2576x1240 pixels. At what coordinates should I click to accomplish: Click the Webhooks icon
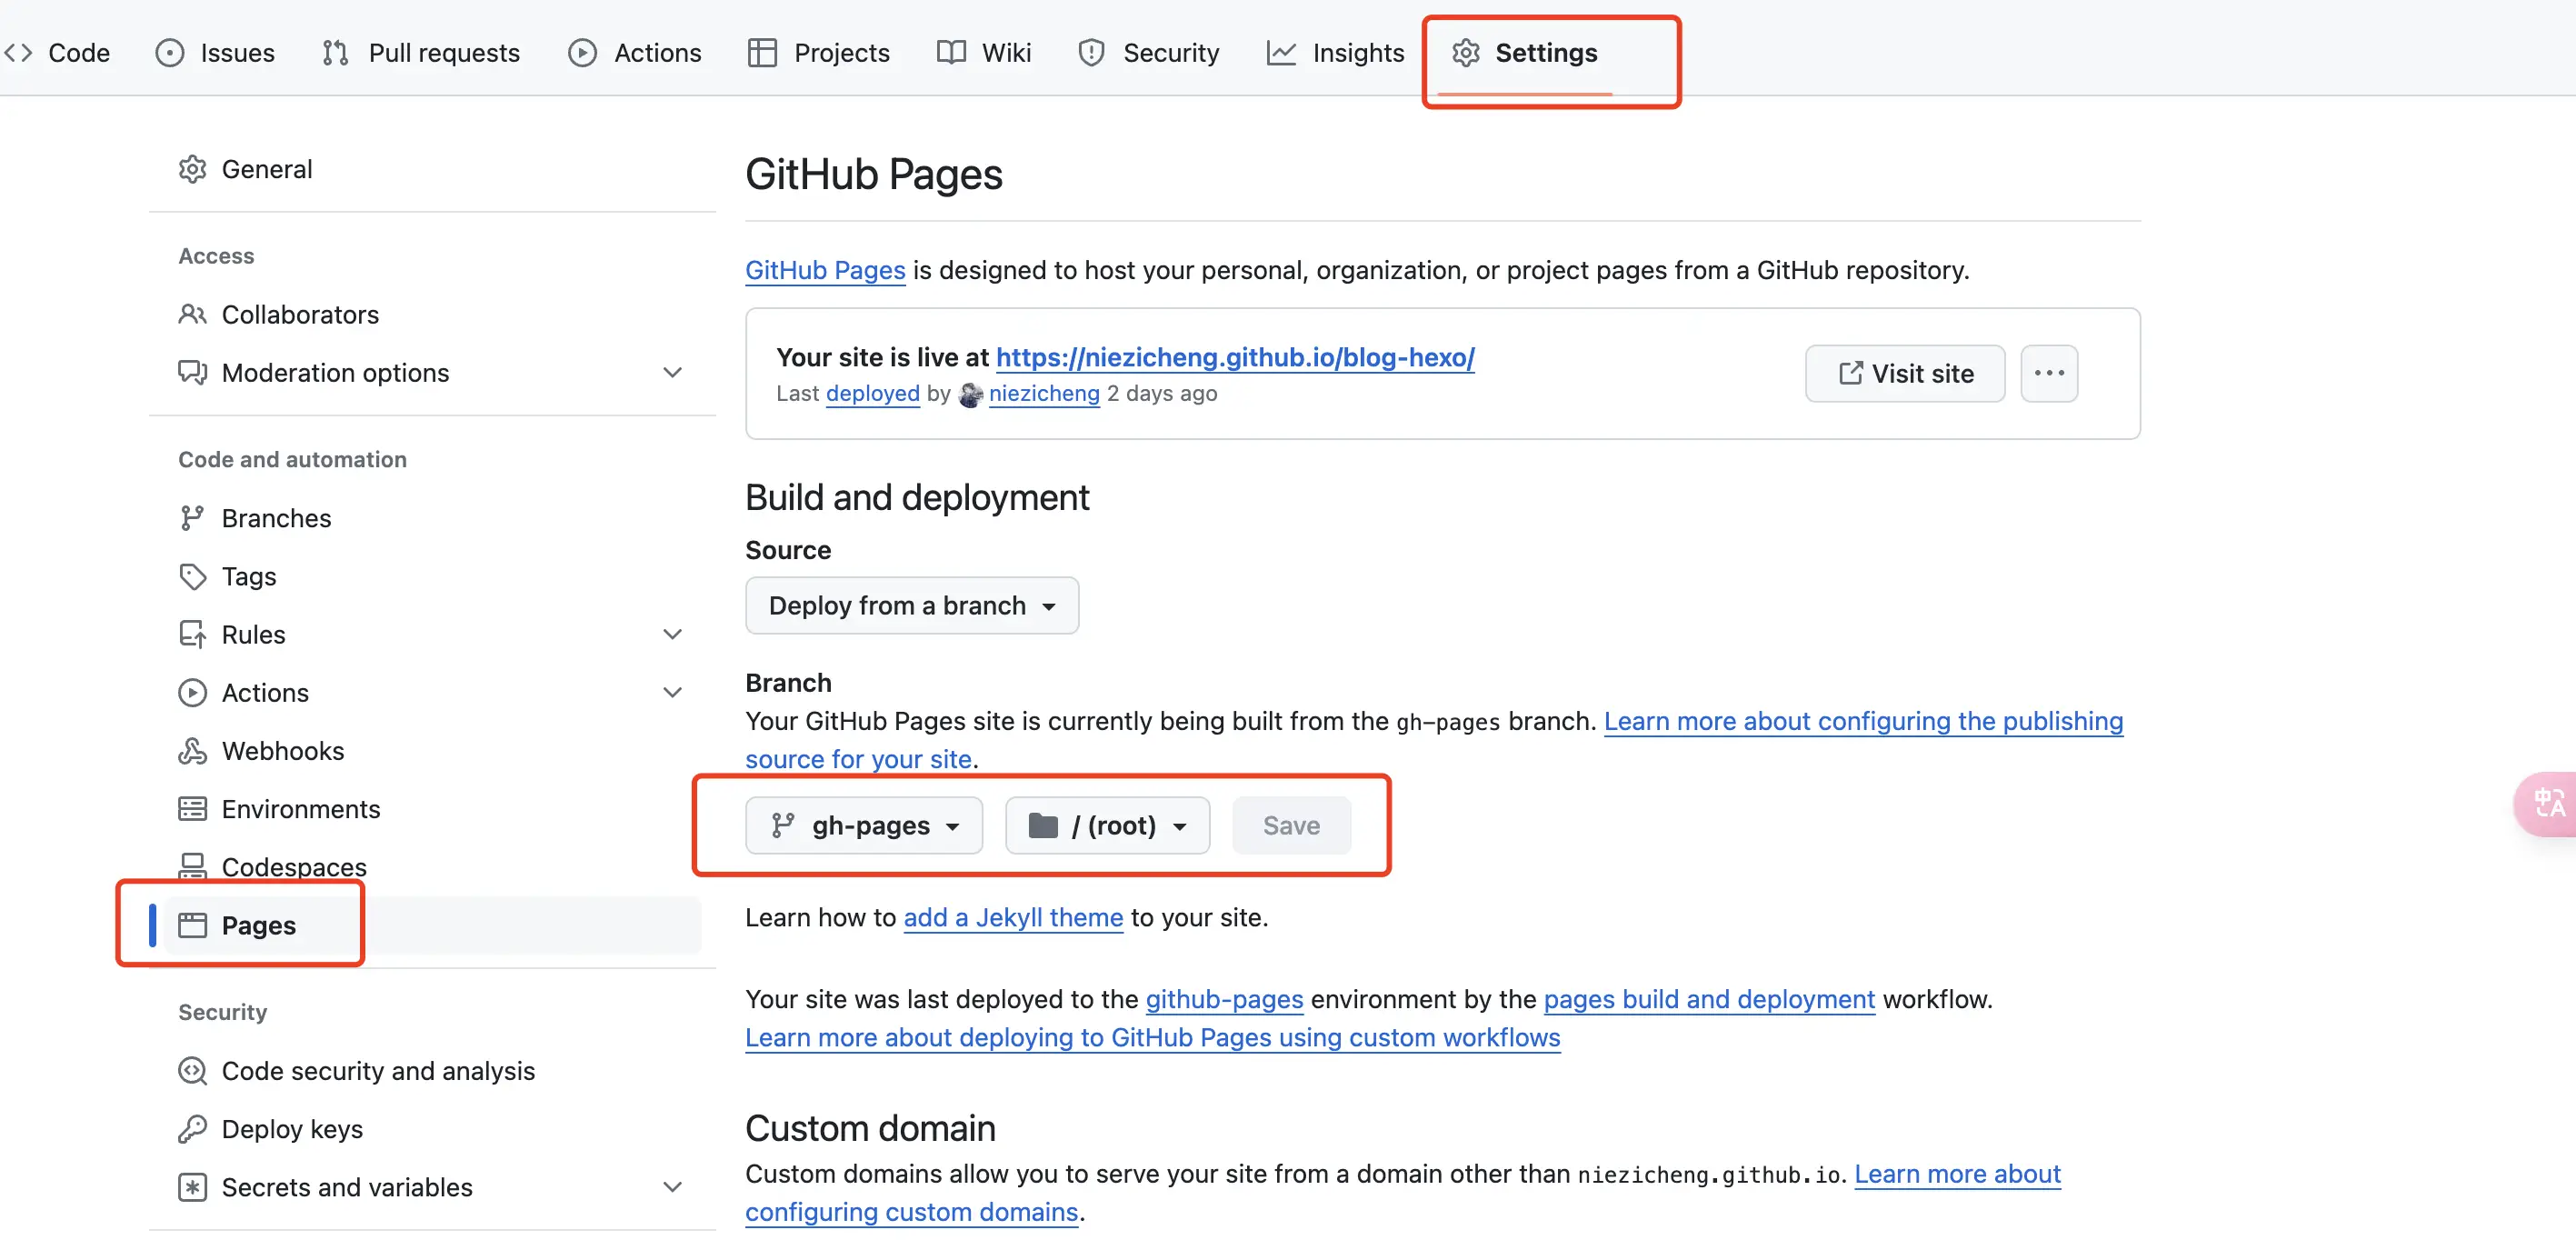192,750
